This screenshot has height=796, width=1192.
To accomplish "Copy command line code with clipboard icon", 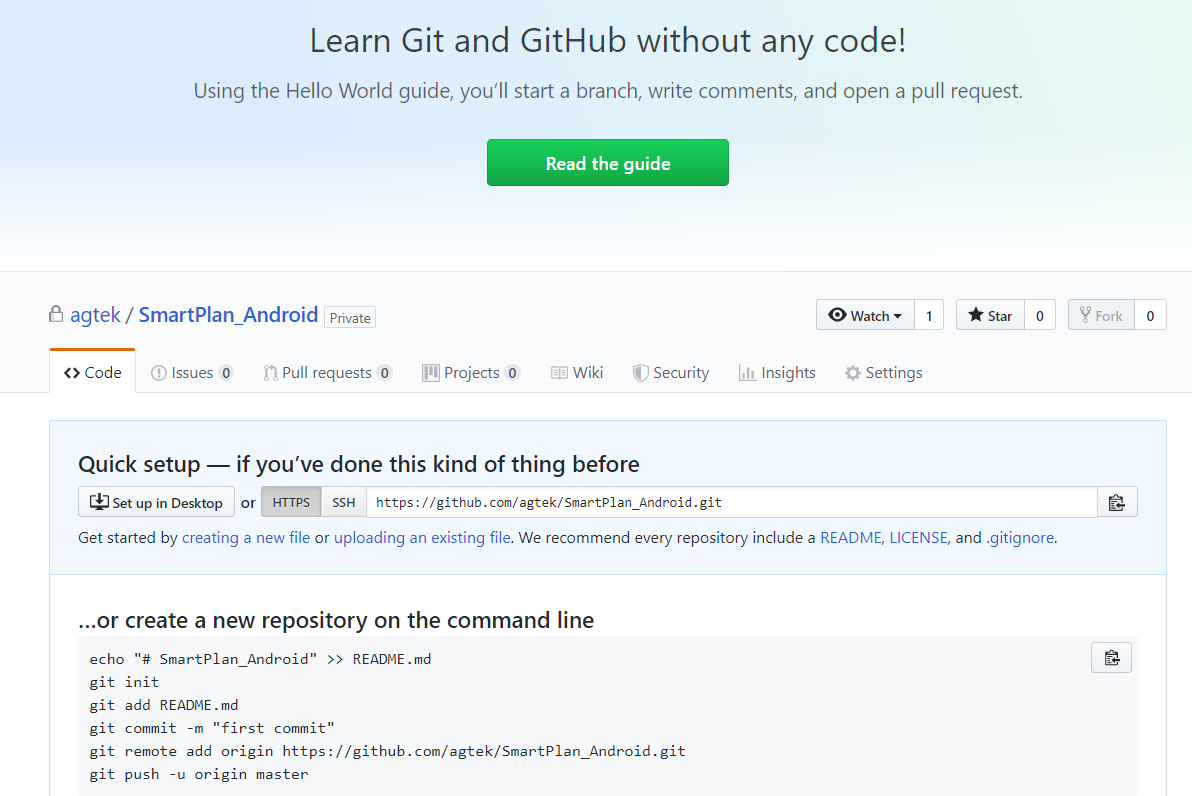I will tap(1111, 657).
